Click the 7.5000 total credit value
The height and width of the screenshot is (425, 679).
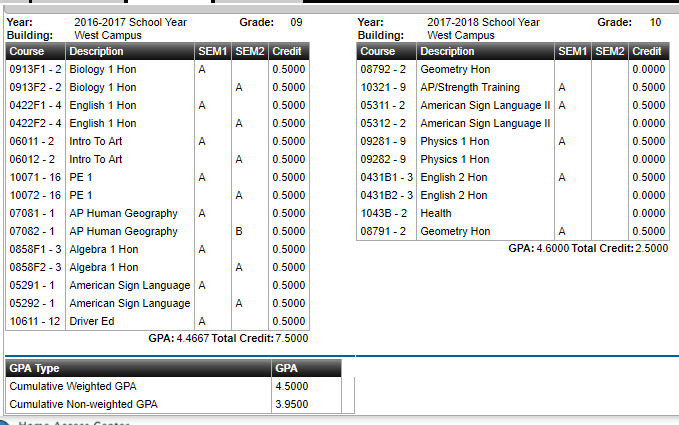tap(292, 338)
